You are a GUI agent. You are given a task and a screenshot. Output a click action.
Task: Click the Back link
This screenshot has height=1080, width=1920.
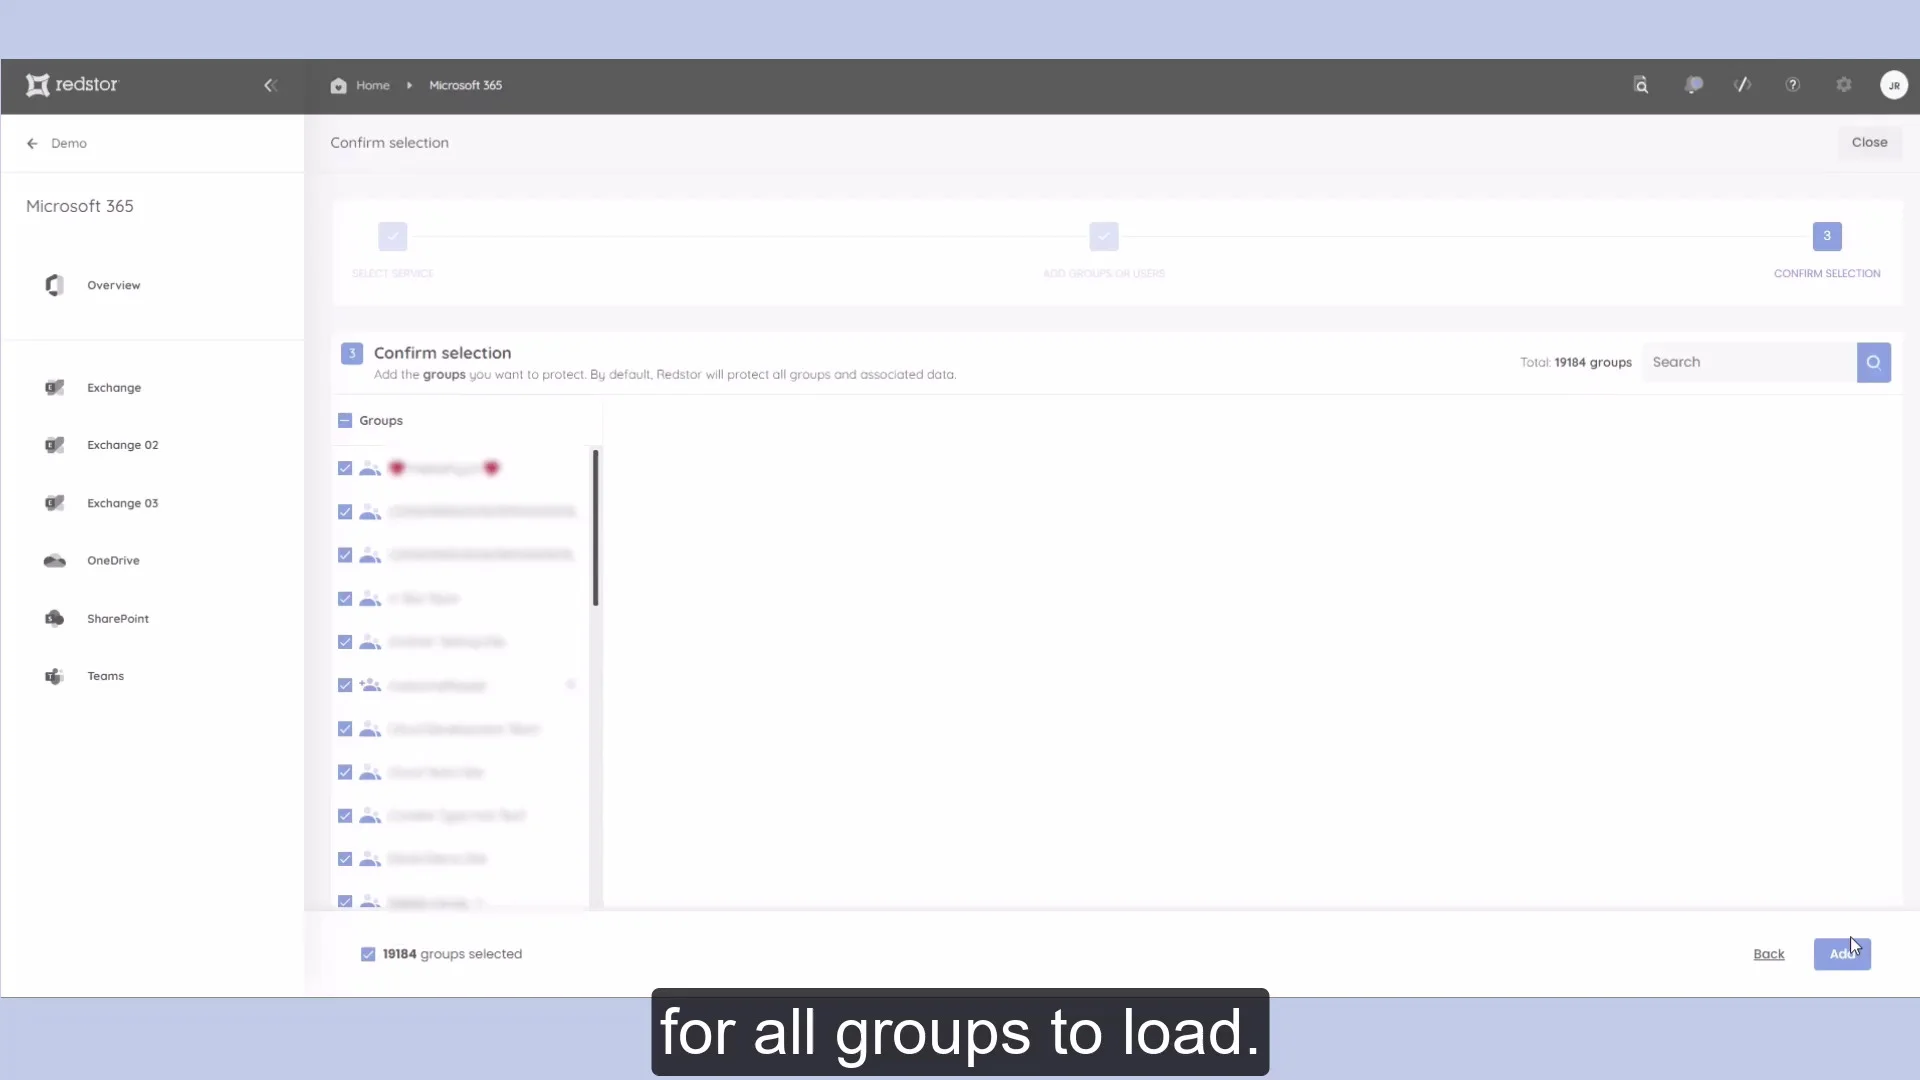coord(1769,955)
